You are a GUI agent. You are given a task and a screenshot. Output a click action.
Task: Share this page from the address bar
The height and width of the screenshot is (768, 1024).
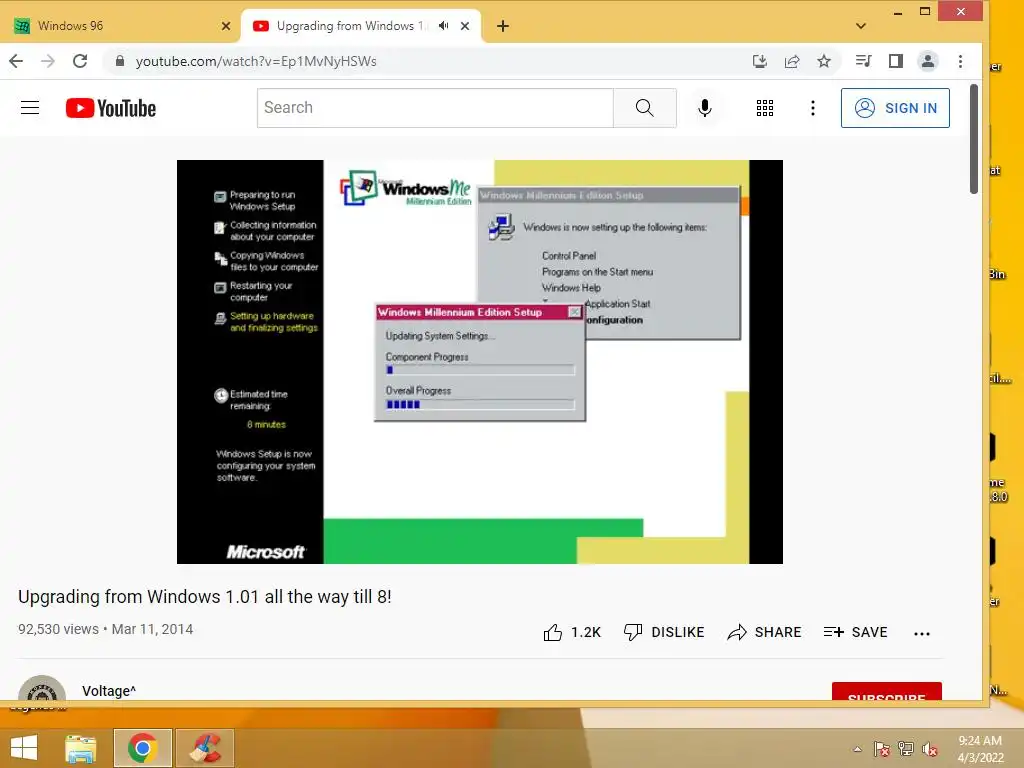pyautogui.click(x=792, y=61)
